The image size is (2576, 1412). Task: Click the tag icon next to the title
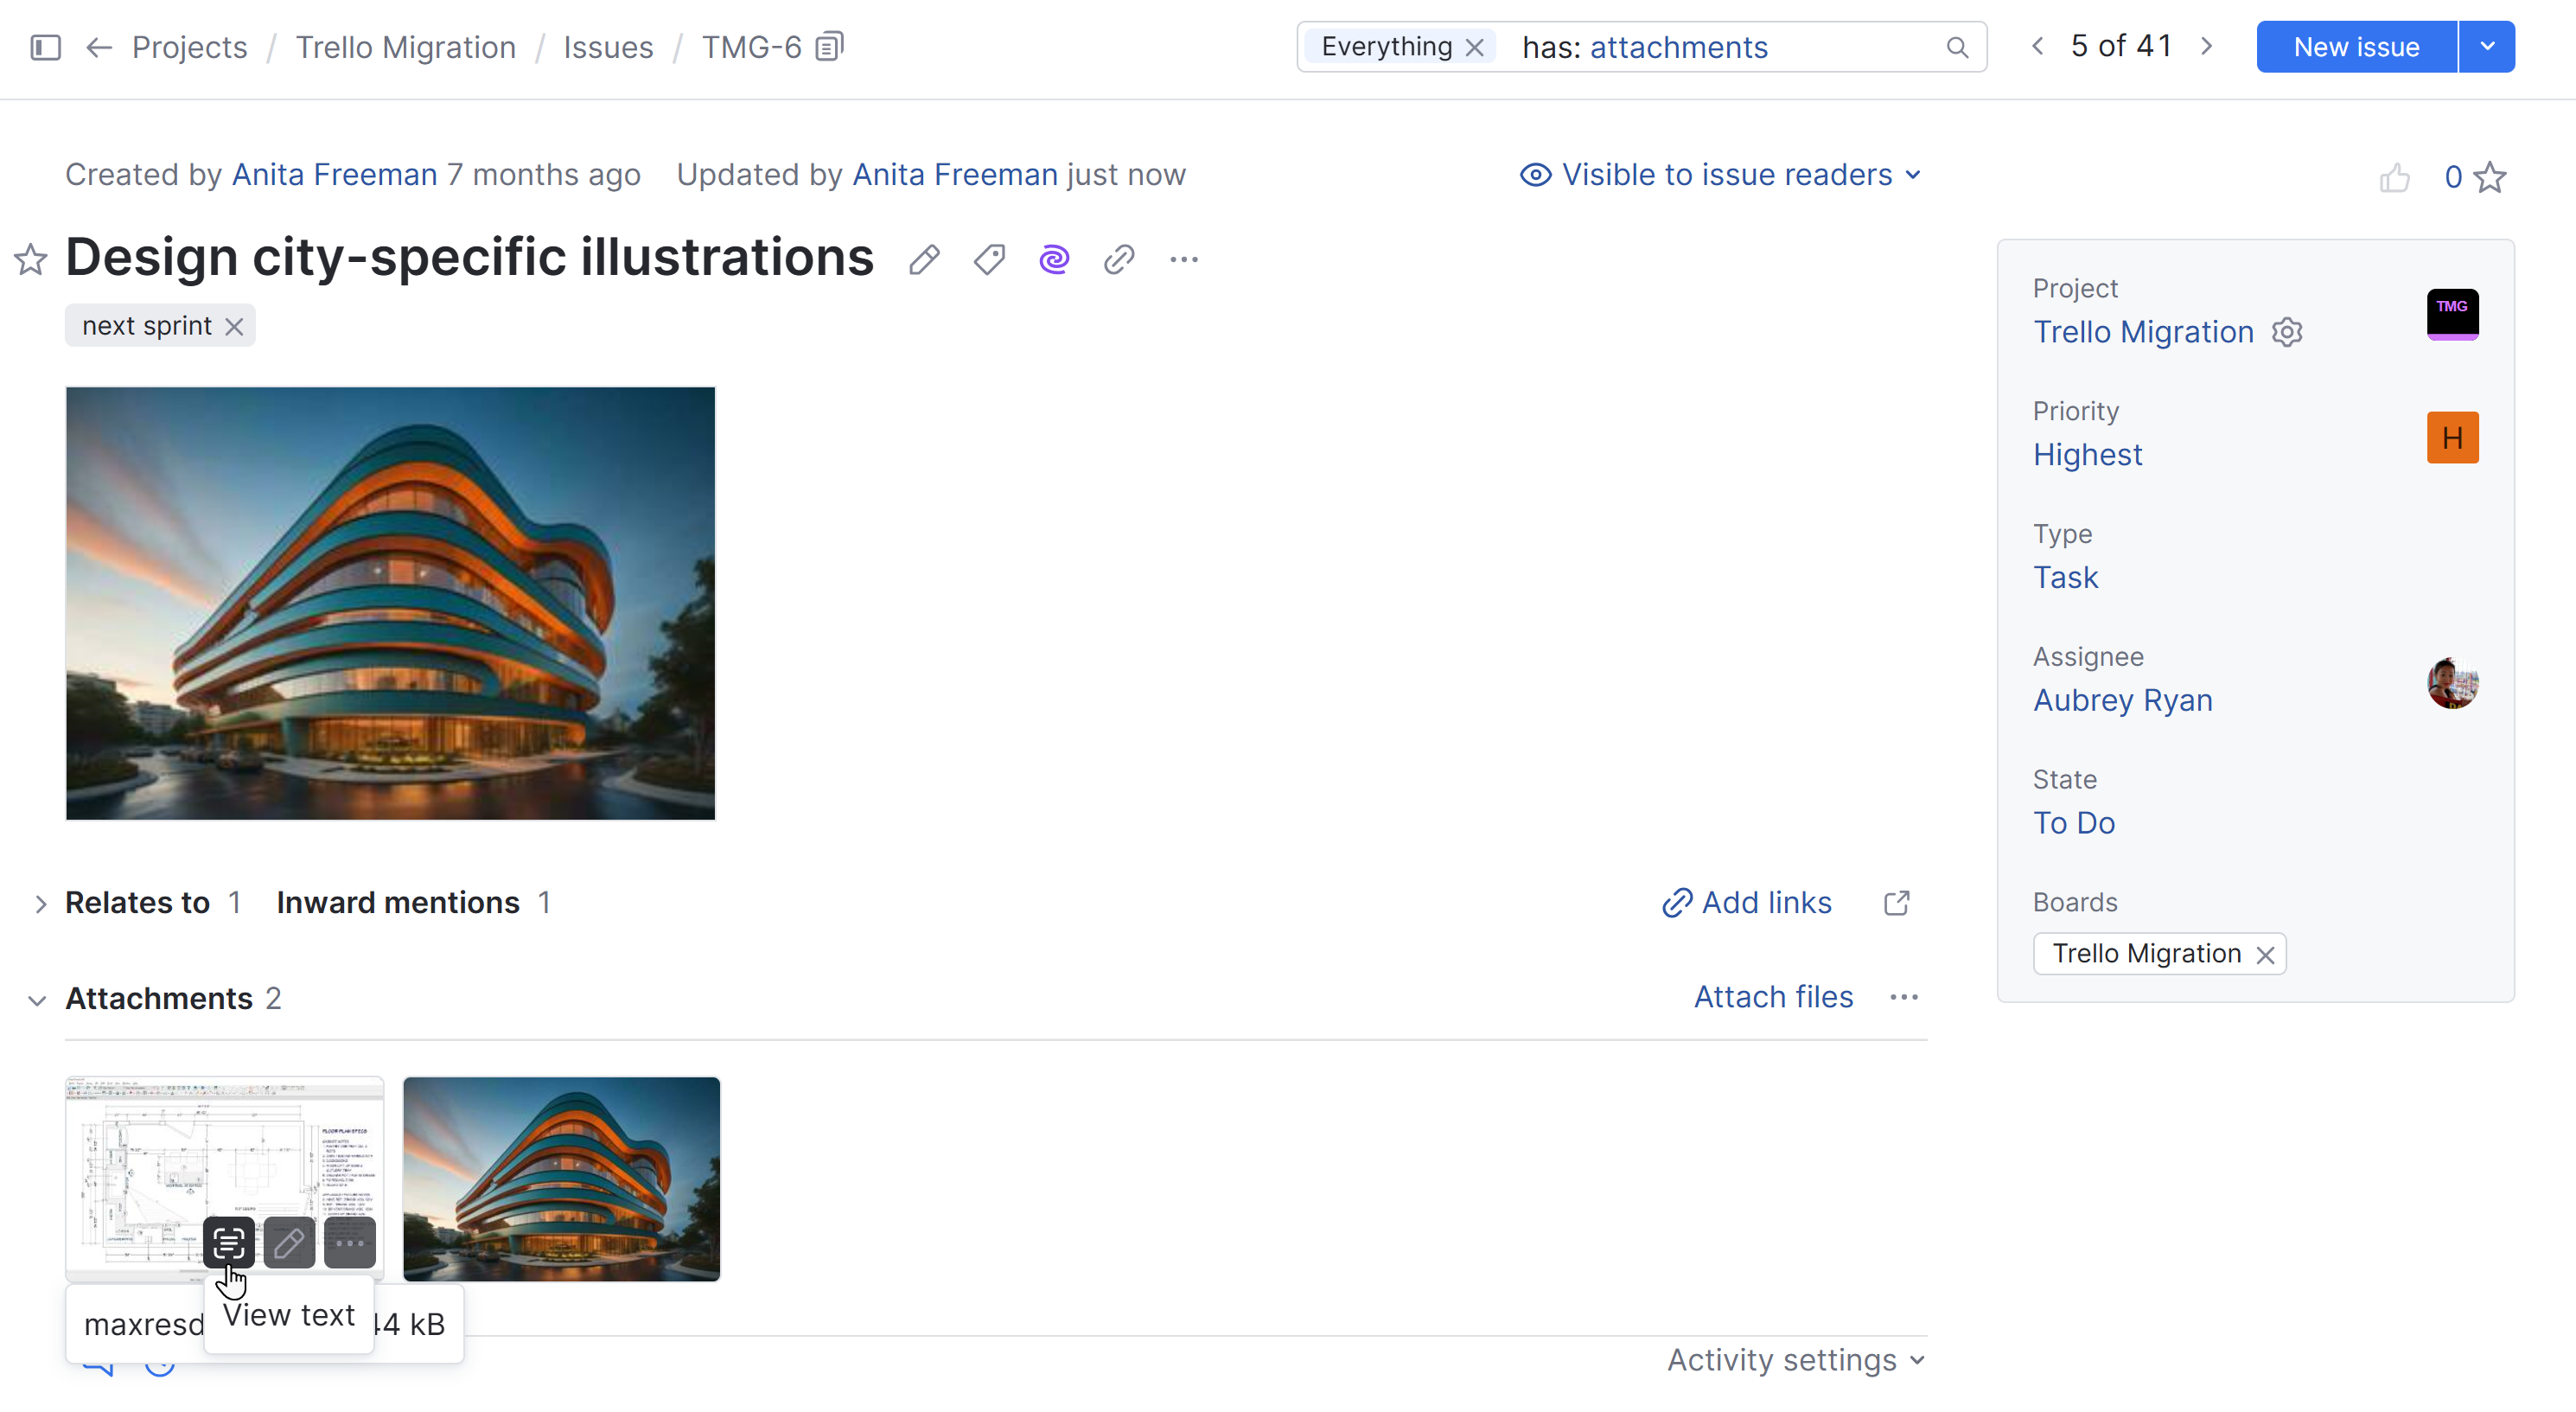989,260
